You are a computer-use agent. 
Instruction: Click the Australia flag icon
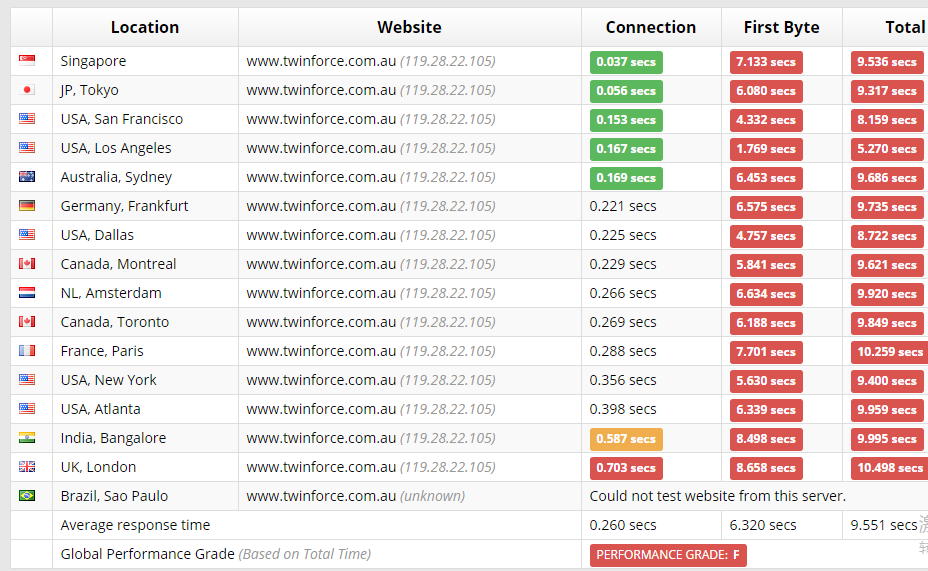pyautogui.click(x=27, y=176)
